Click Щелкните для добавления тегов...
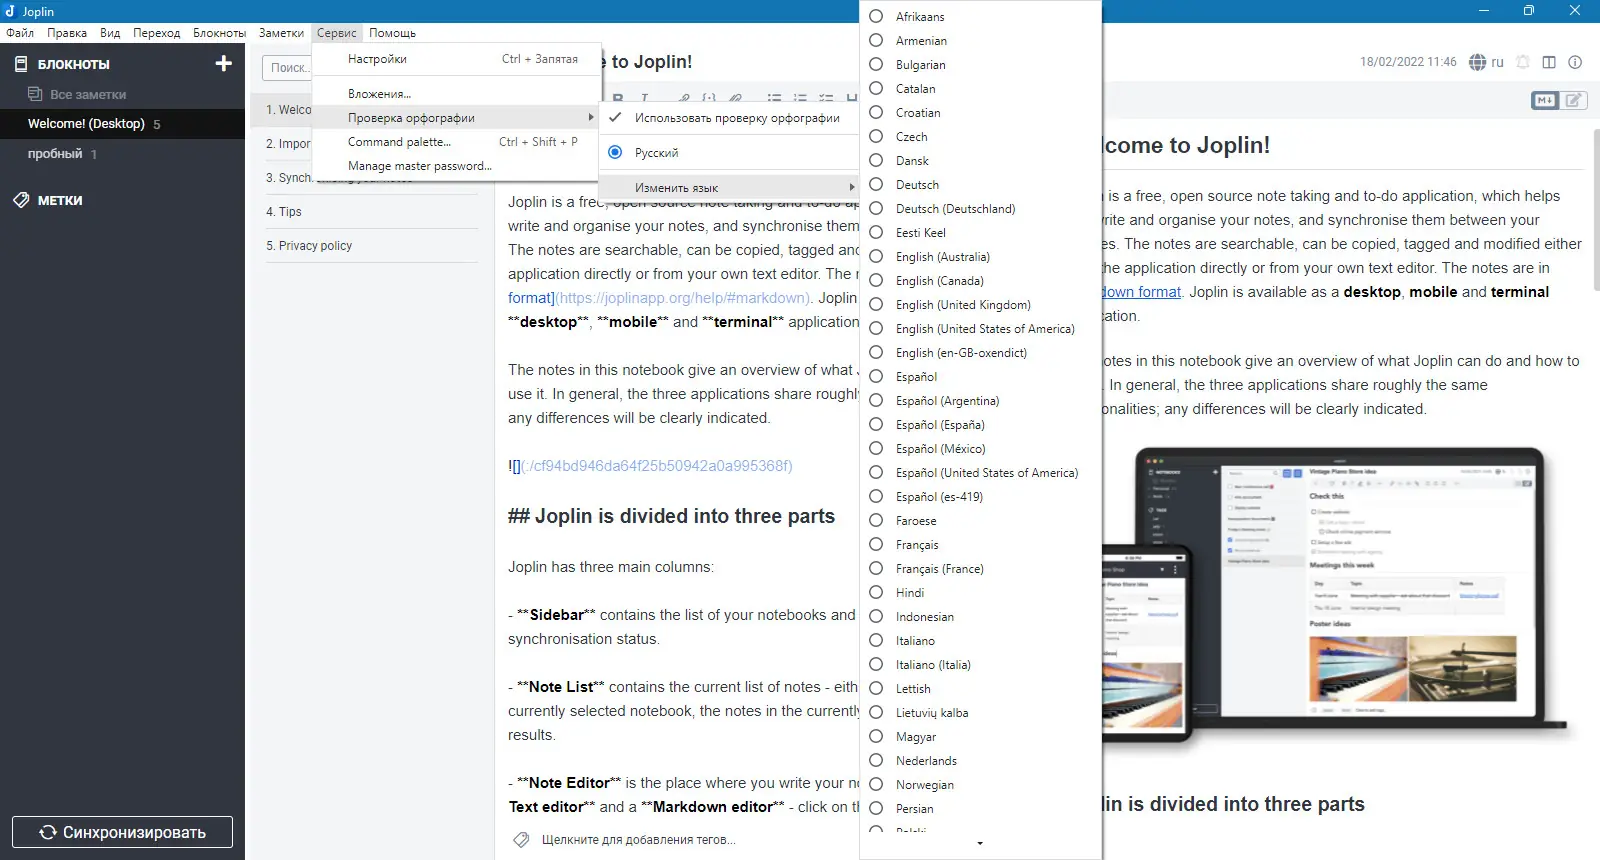The width and height of the screenshot is (1600, 860). click(x=639, y=840)
